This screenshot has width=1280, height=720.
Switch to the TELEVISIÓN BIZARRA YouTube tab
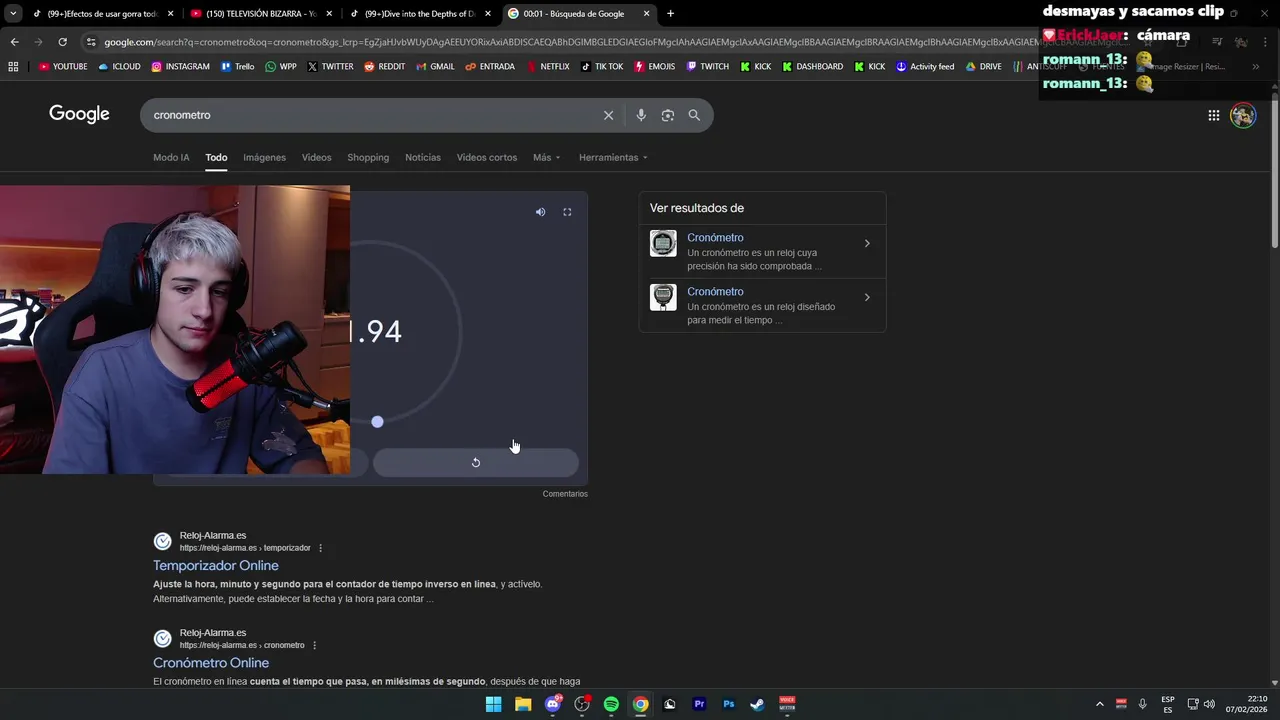tap(262, 14)
